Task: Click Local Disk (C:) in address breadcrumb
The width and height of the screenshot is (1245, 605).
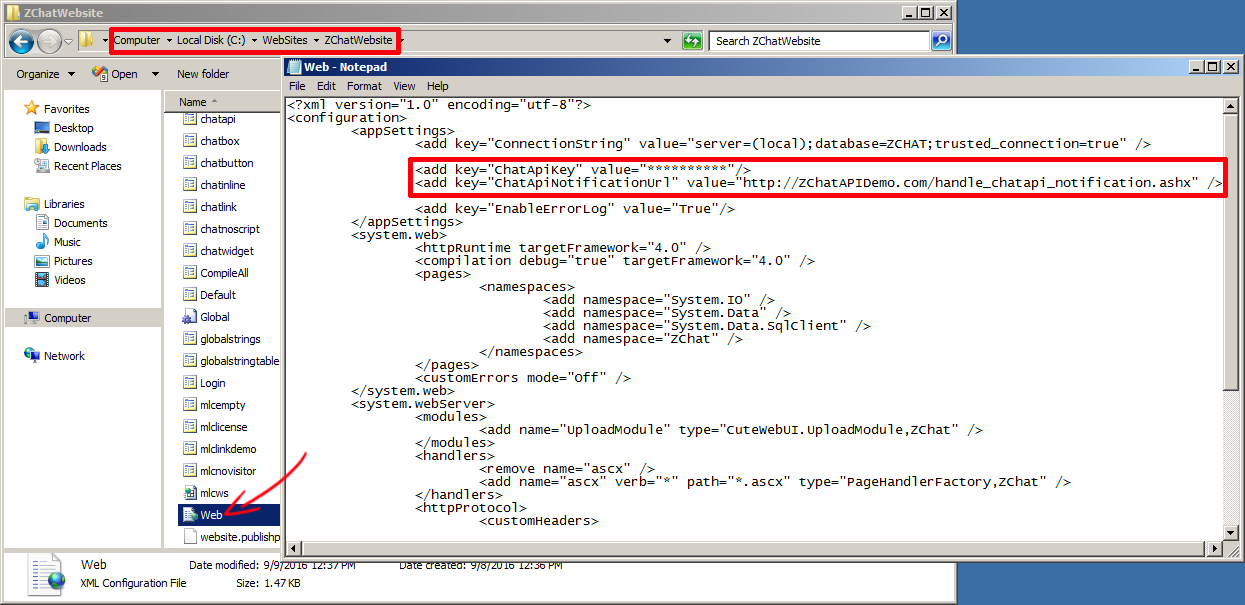Action: [x=211, y=41]
